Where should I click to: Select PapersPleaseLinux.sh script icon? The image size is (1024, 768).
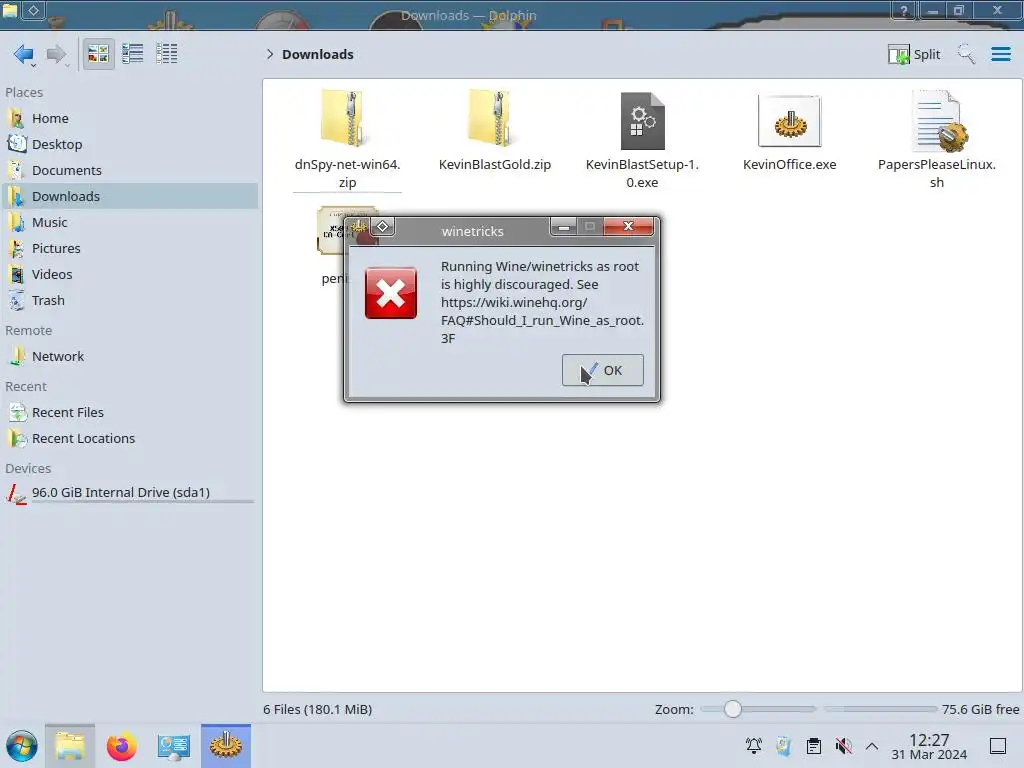point(938,121)
